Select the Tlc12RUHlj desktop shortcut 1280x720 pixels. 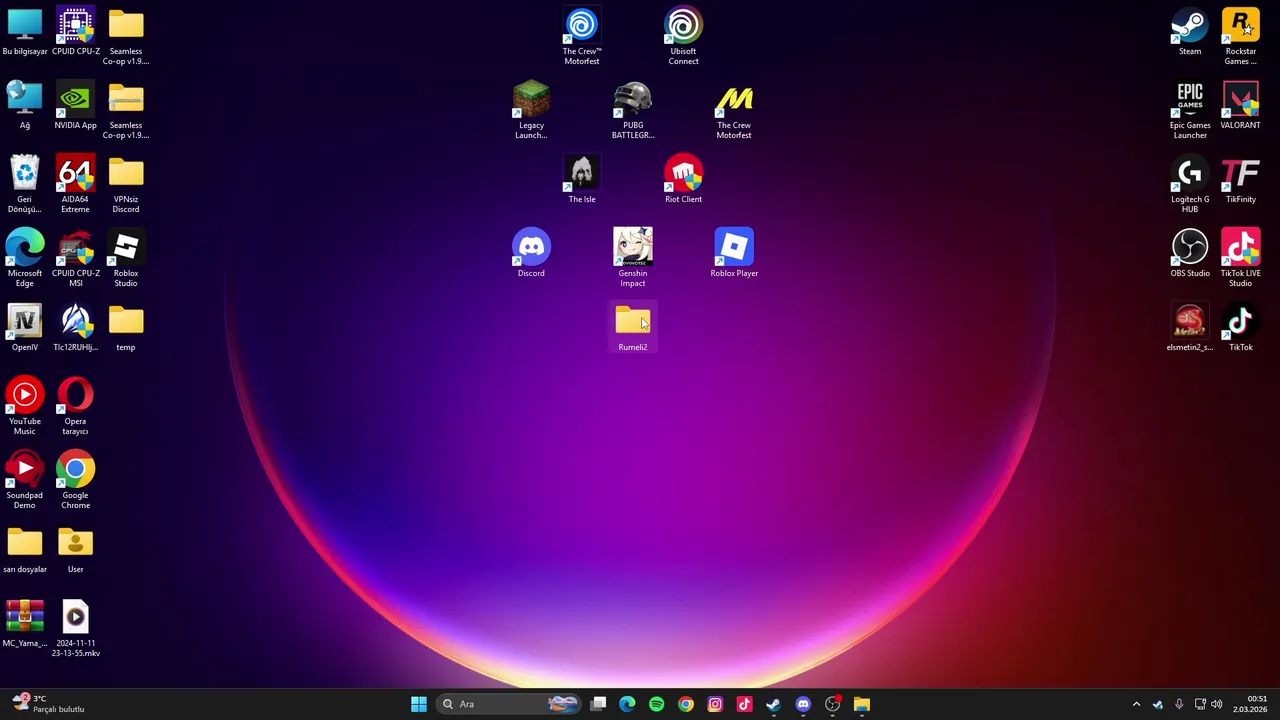click(x=76, y=329)
